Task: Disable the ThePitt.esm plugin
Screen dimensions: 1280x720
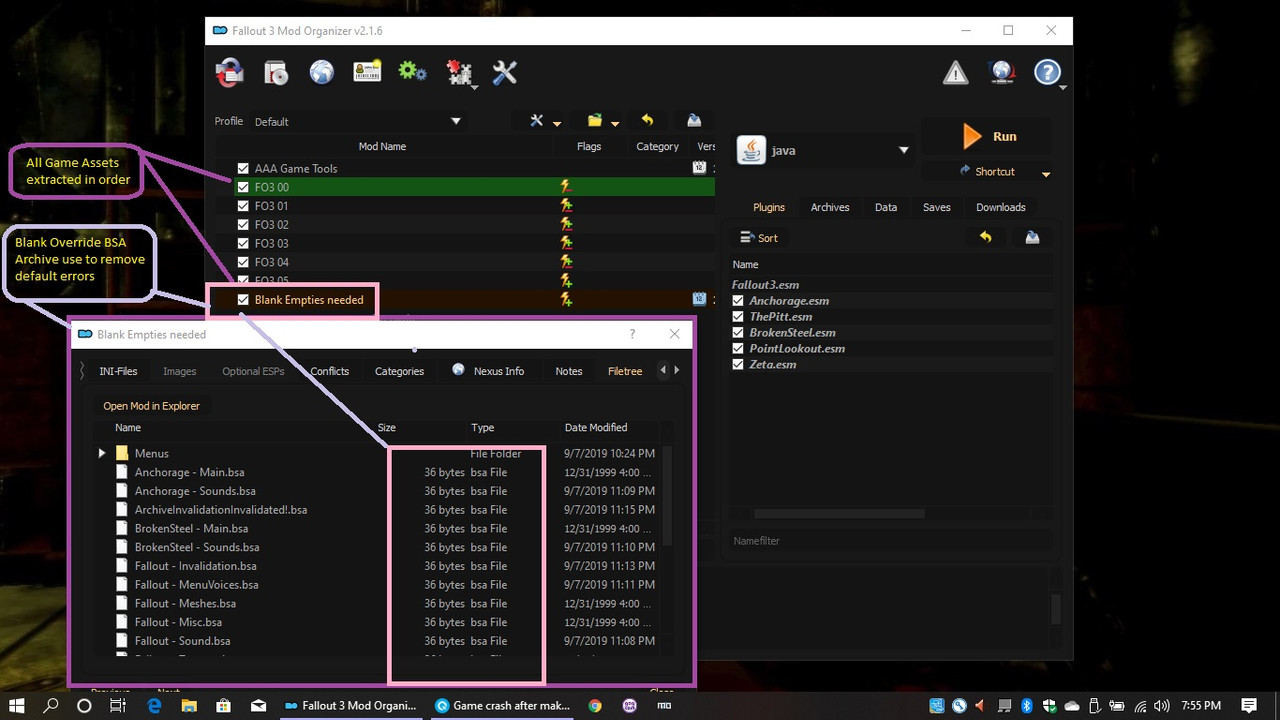Action: [x=738, y=316]
